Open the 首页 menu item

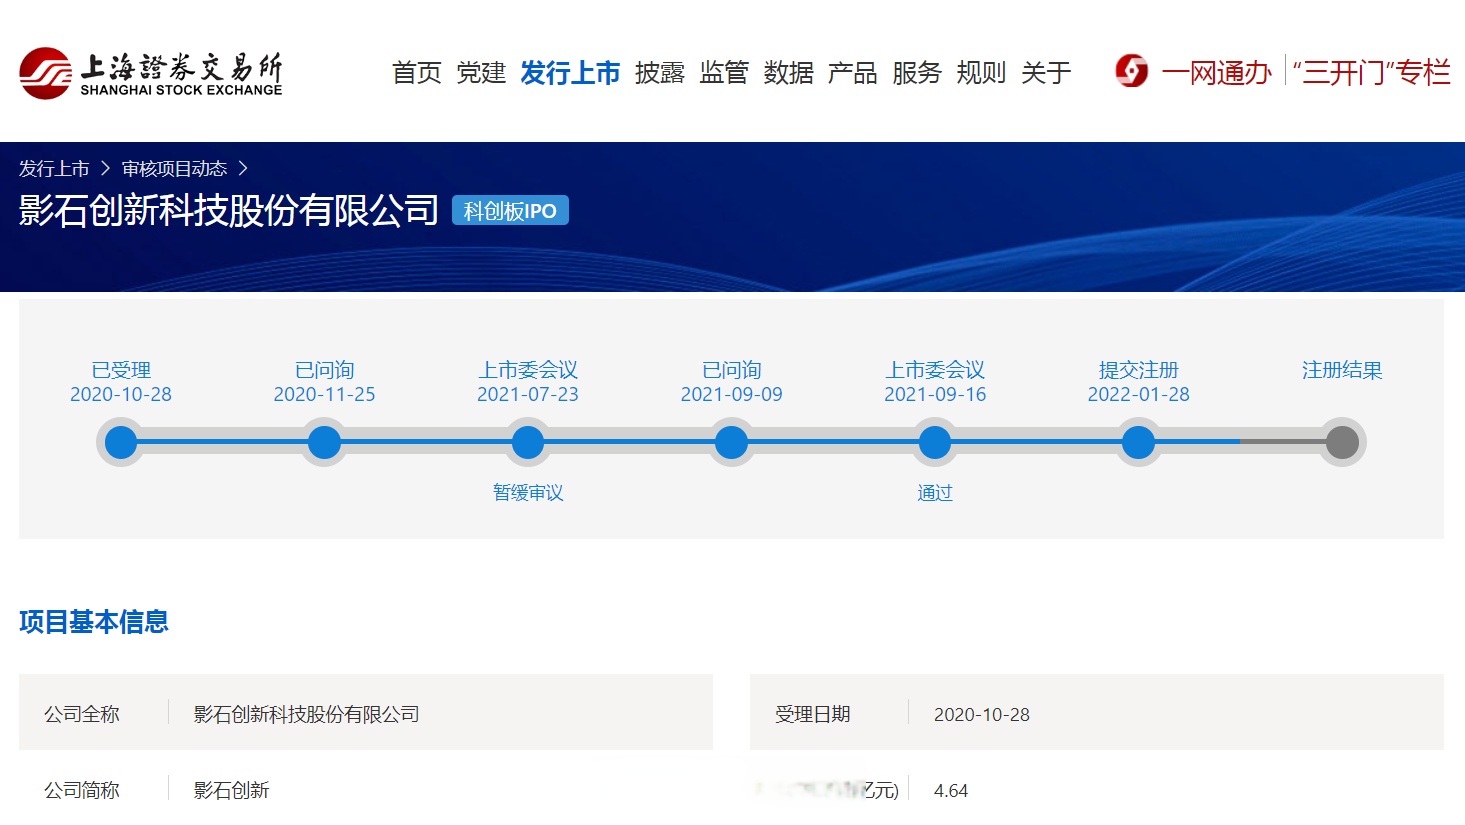tap(417, 73)
